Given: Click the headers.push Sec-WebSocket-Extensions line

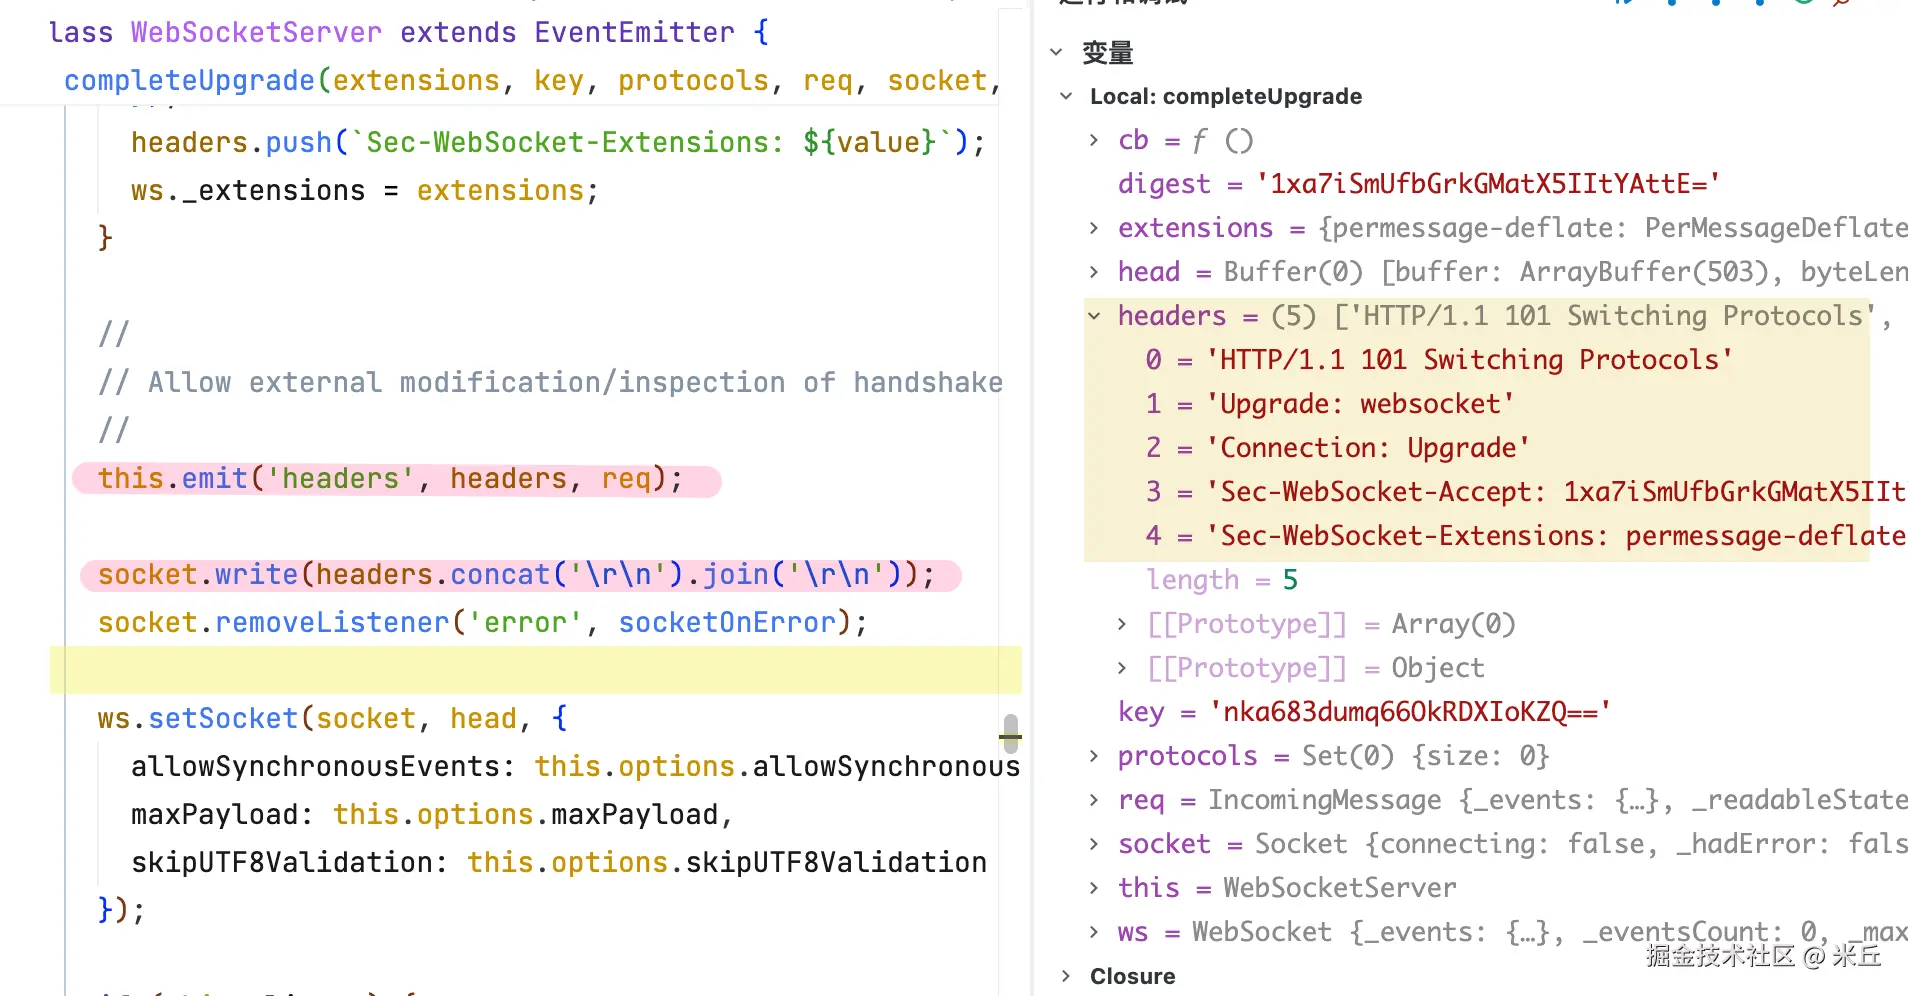Looking at the screenshot, I should click(558, 143).
